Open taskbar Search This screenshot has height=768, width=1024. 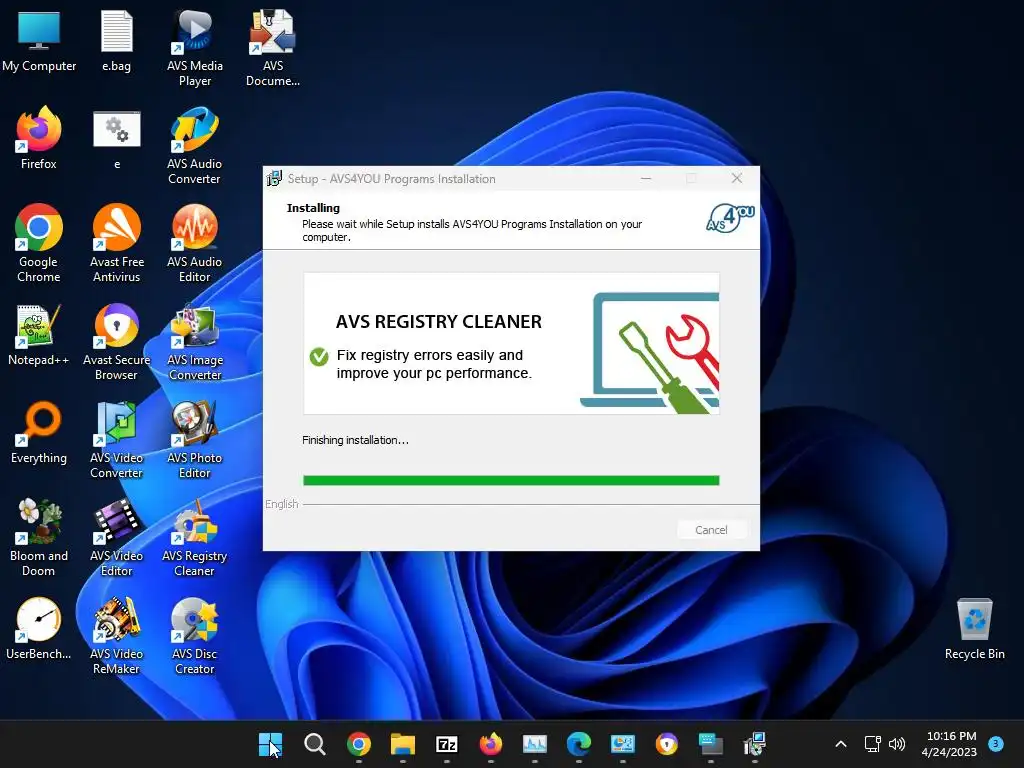click(315, 744)
